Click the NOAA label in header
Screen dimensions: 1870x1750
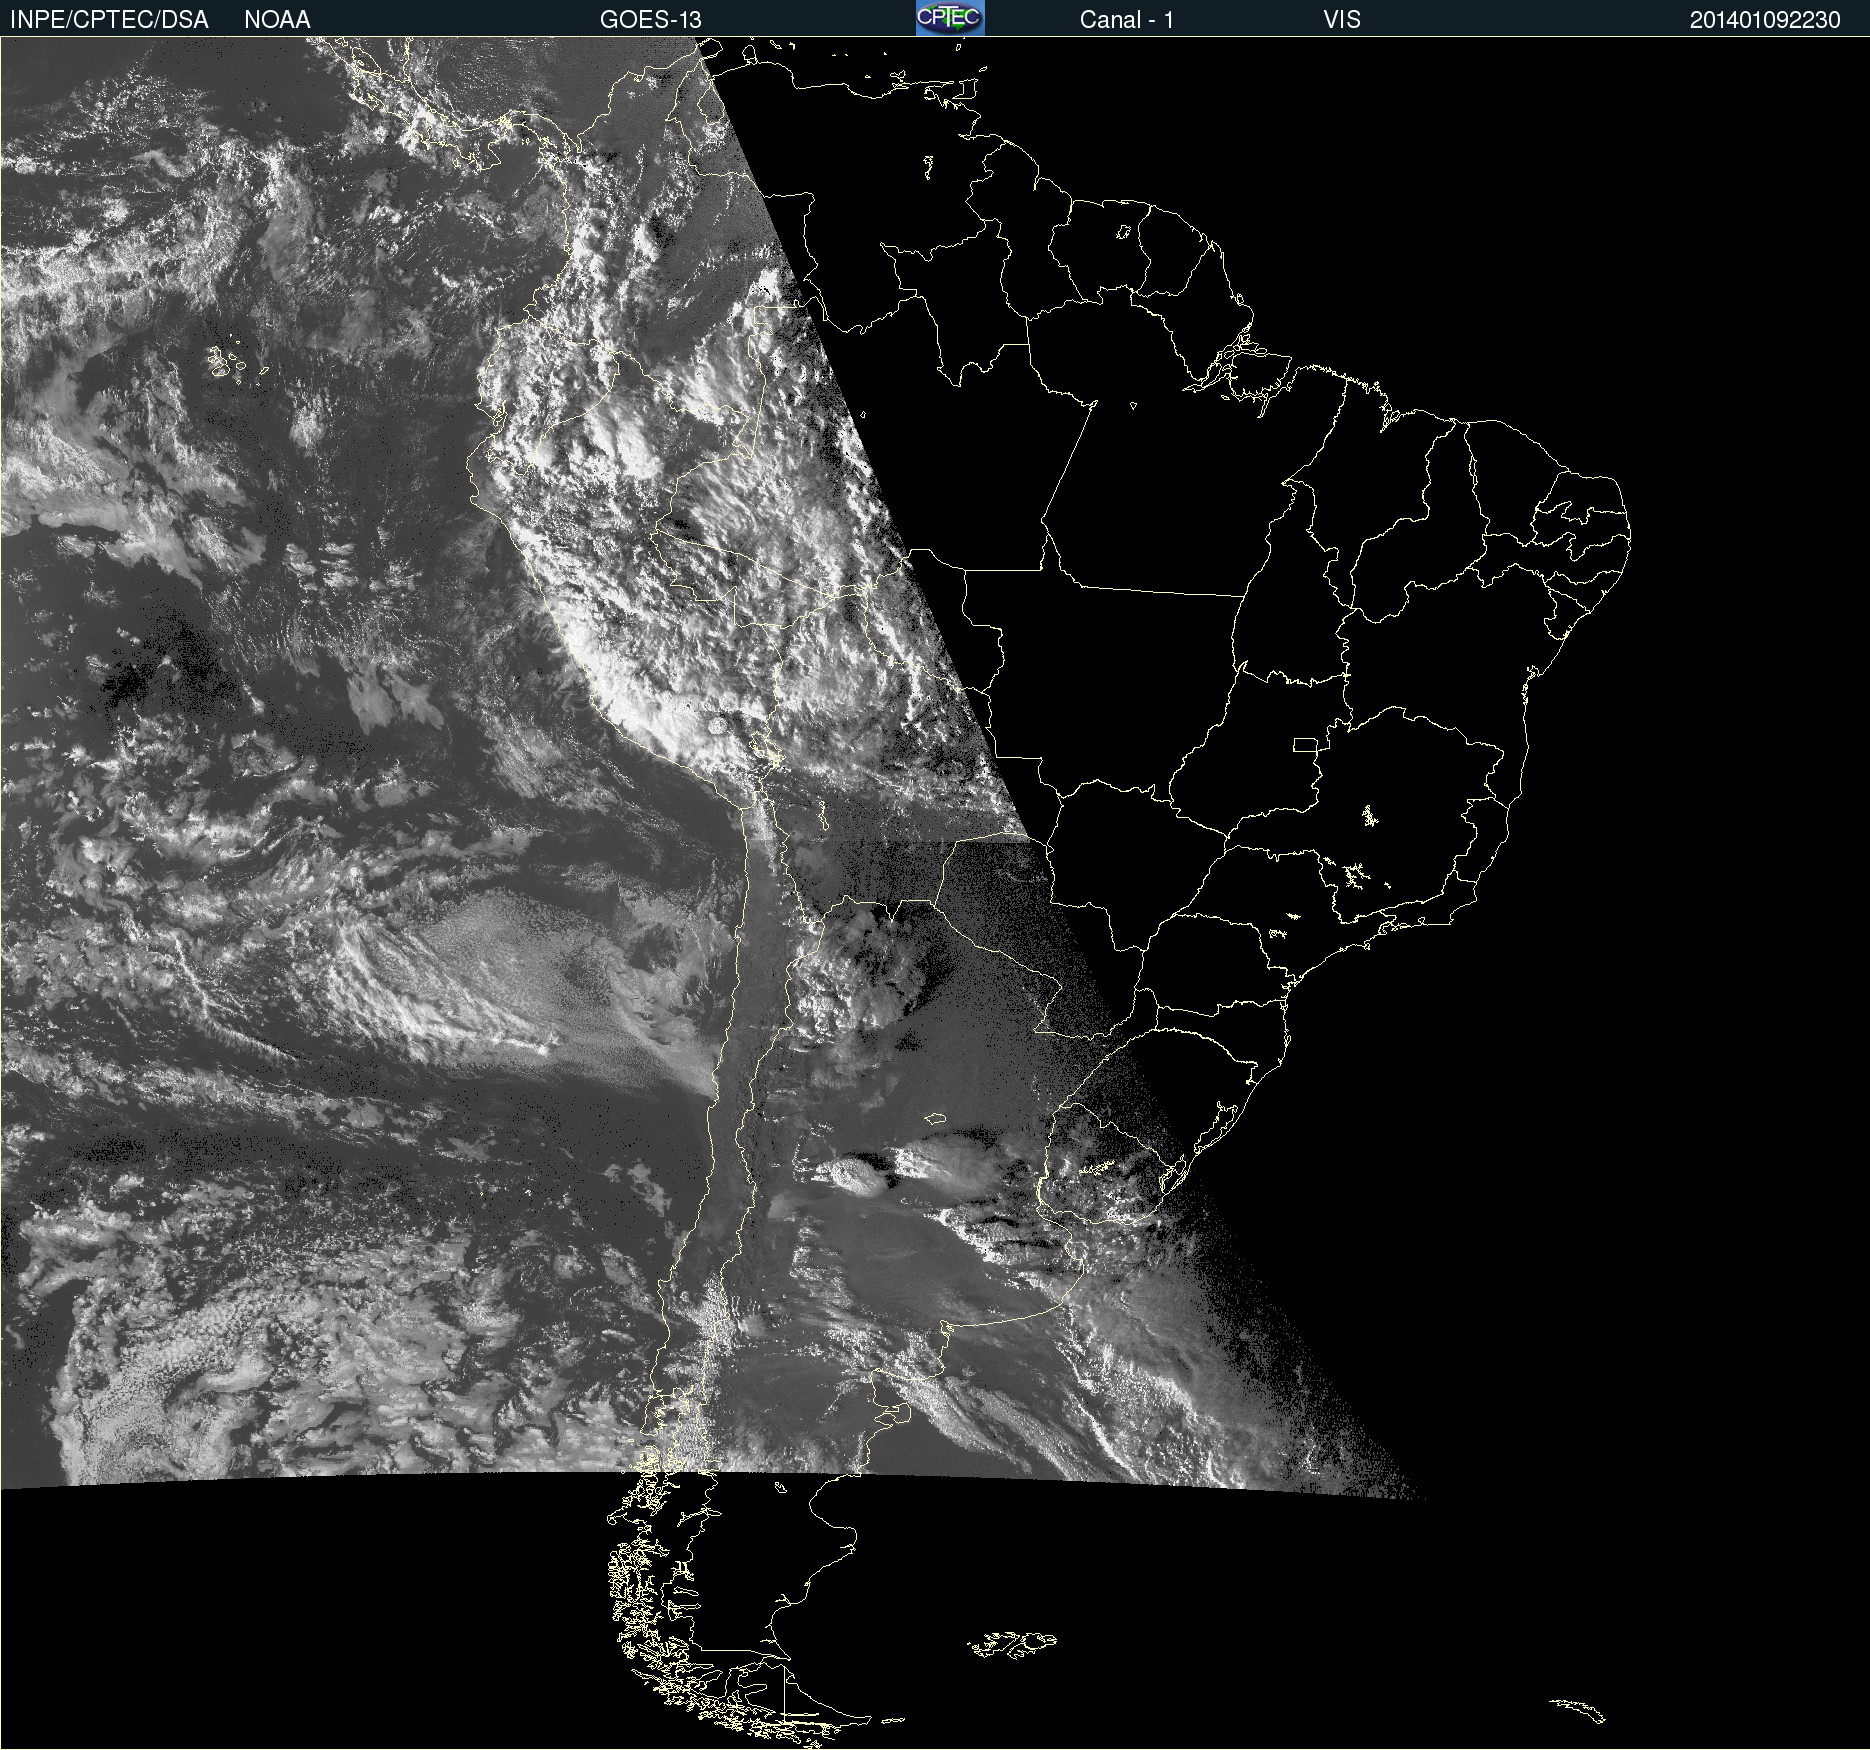[x=277, y=20]
